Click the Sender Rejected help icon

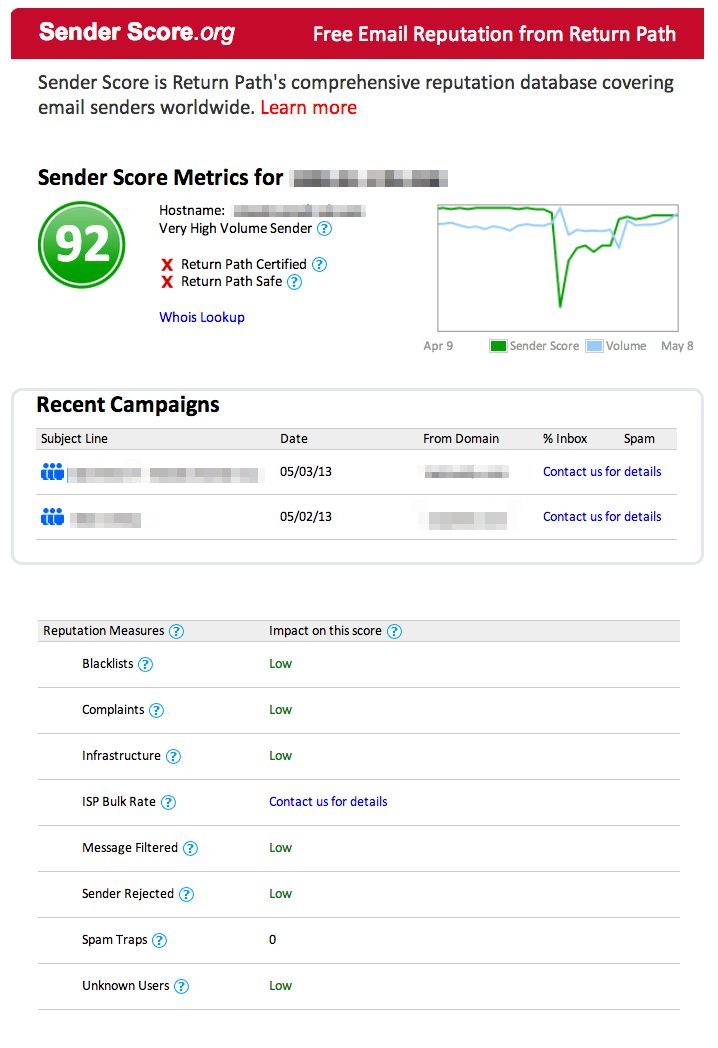(x=187, y=894)
